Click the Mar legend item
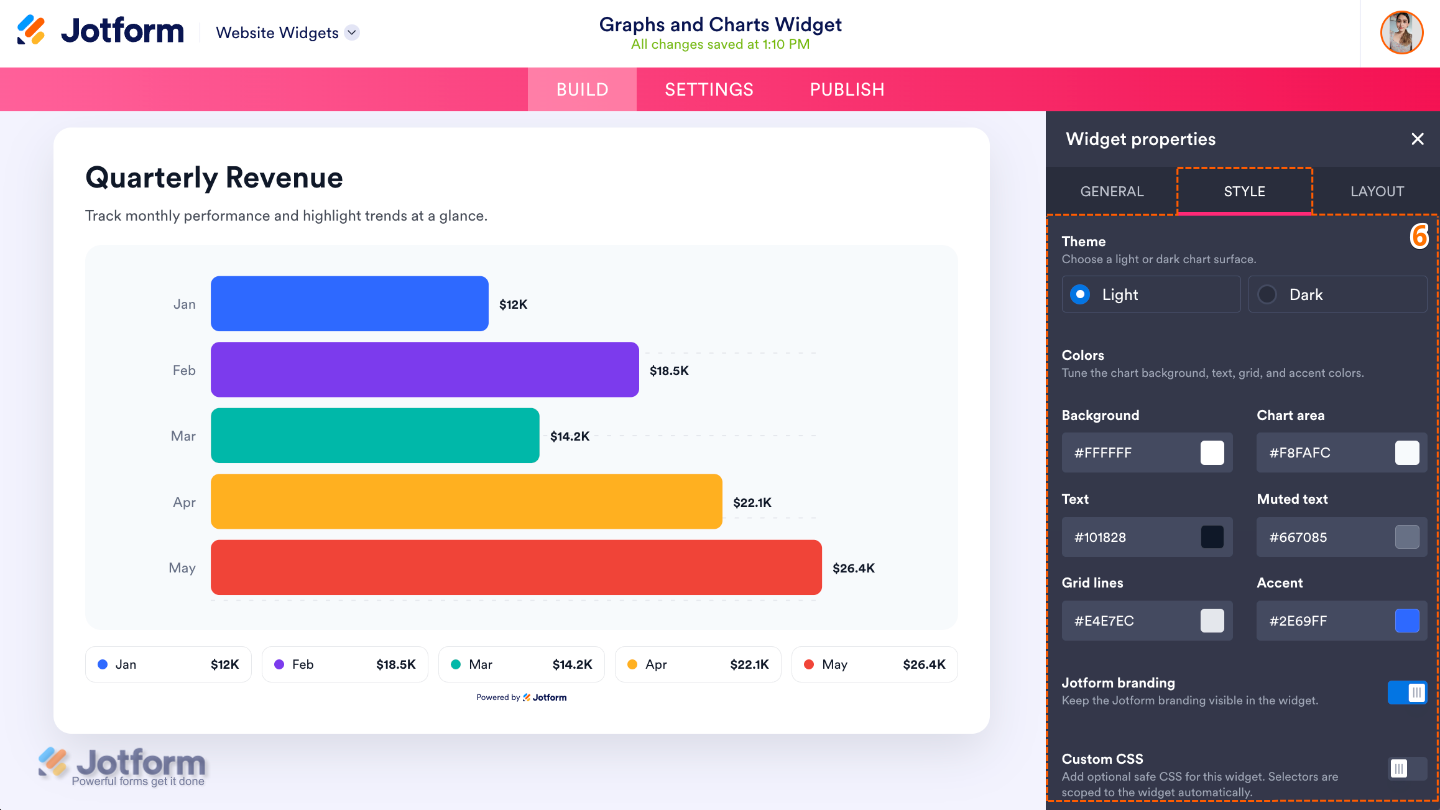Screen dimensions: 1440x810 tap(521, 664)
